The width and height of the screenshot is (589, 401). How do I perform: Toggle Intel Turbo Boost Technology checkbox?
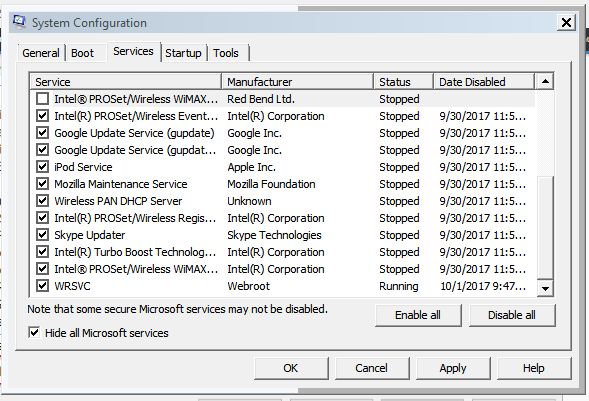coord(42,252)
